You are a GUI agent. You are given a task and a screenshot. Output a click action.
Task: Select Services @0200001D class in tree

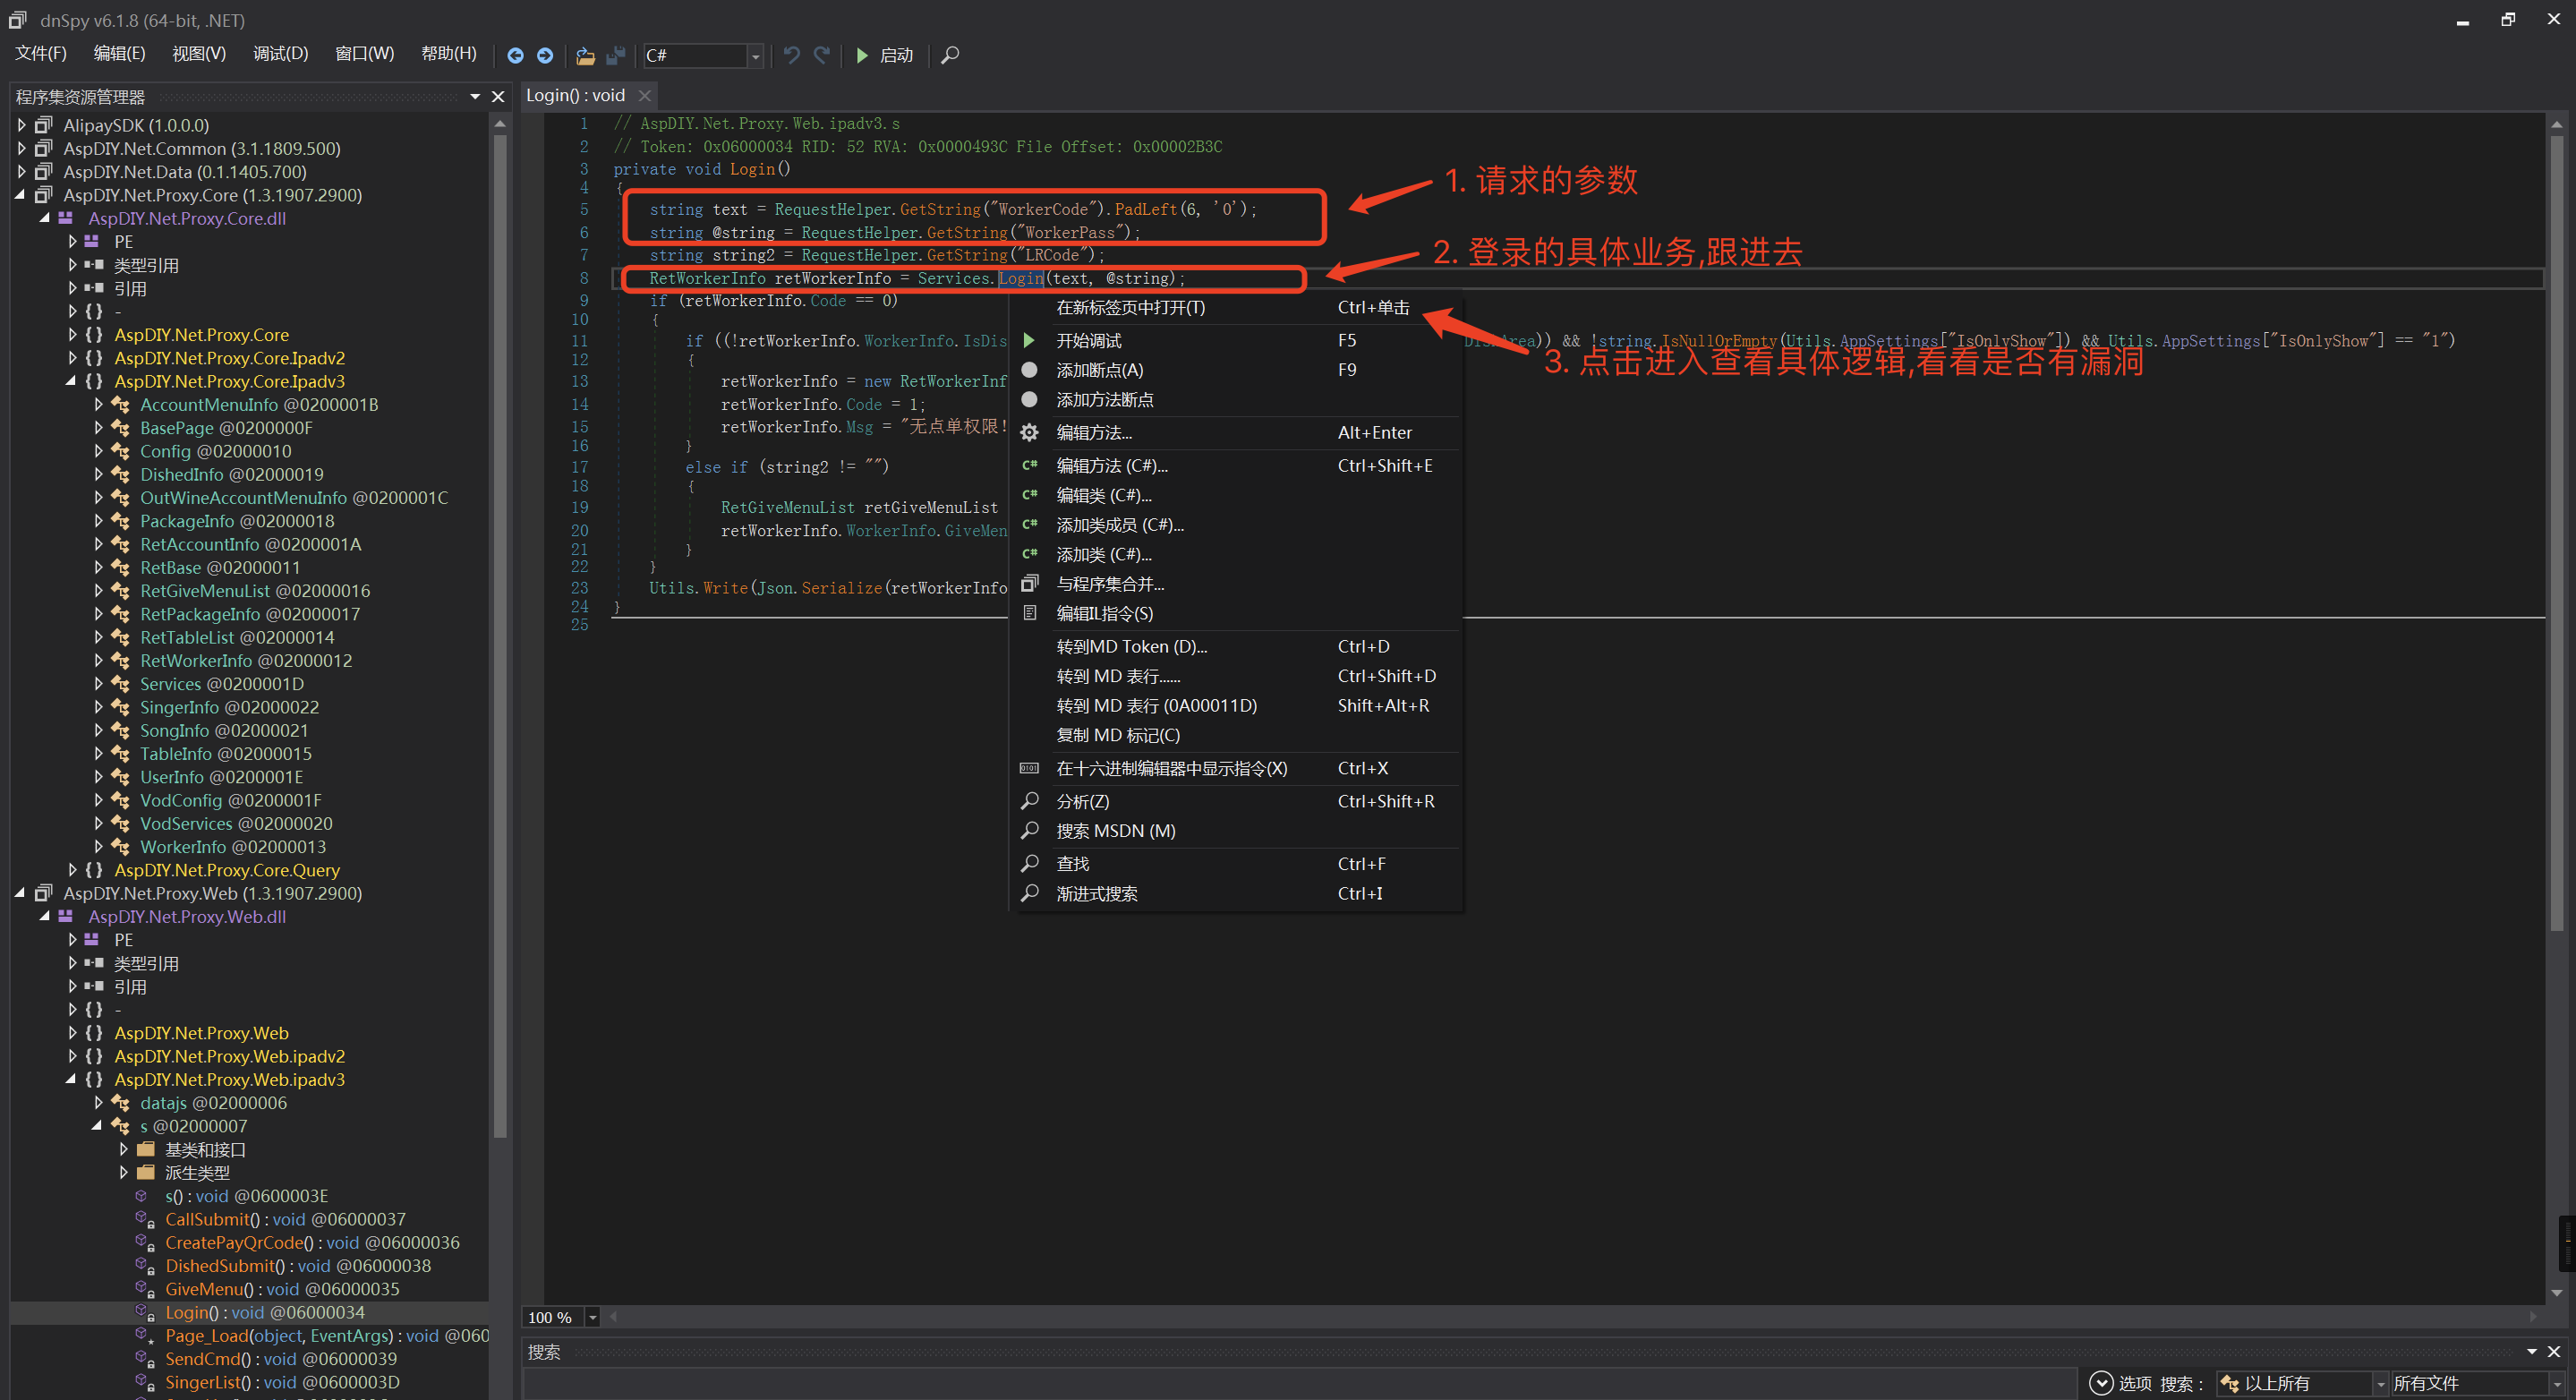pos(221,684)
